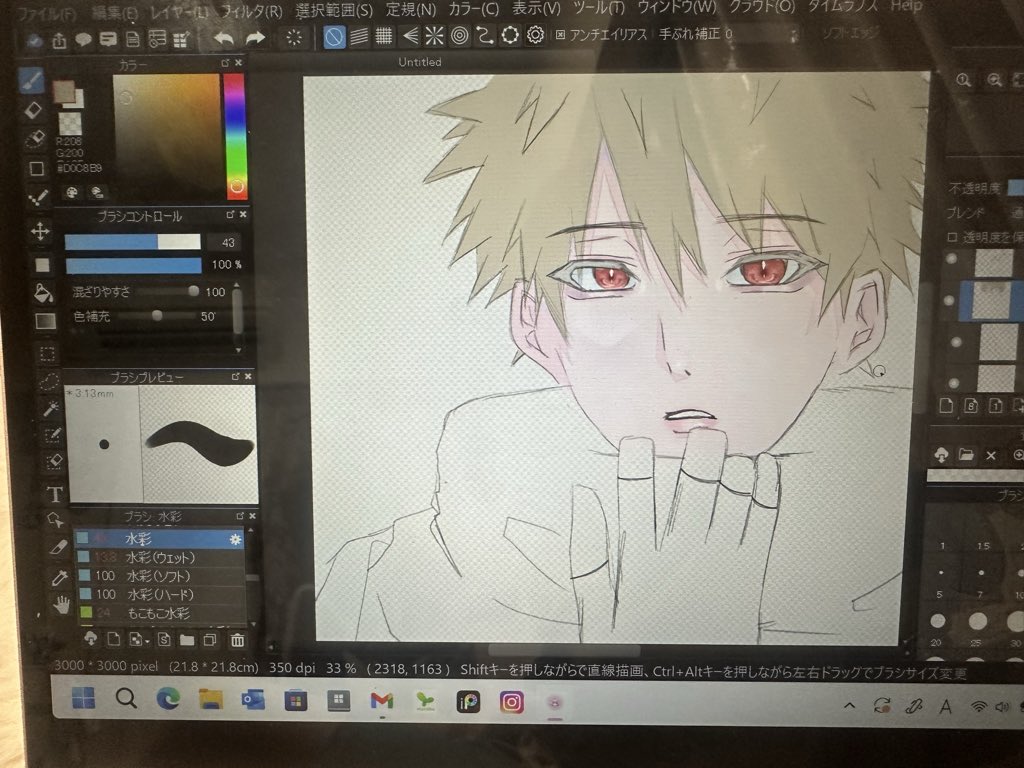Image resolution: width=1024 pixels, height=768 pixels.
Task: Enable the ellipse snap guide
Action: pyautogui.click(x=510, y=35)
